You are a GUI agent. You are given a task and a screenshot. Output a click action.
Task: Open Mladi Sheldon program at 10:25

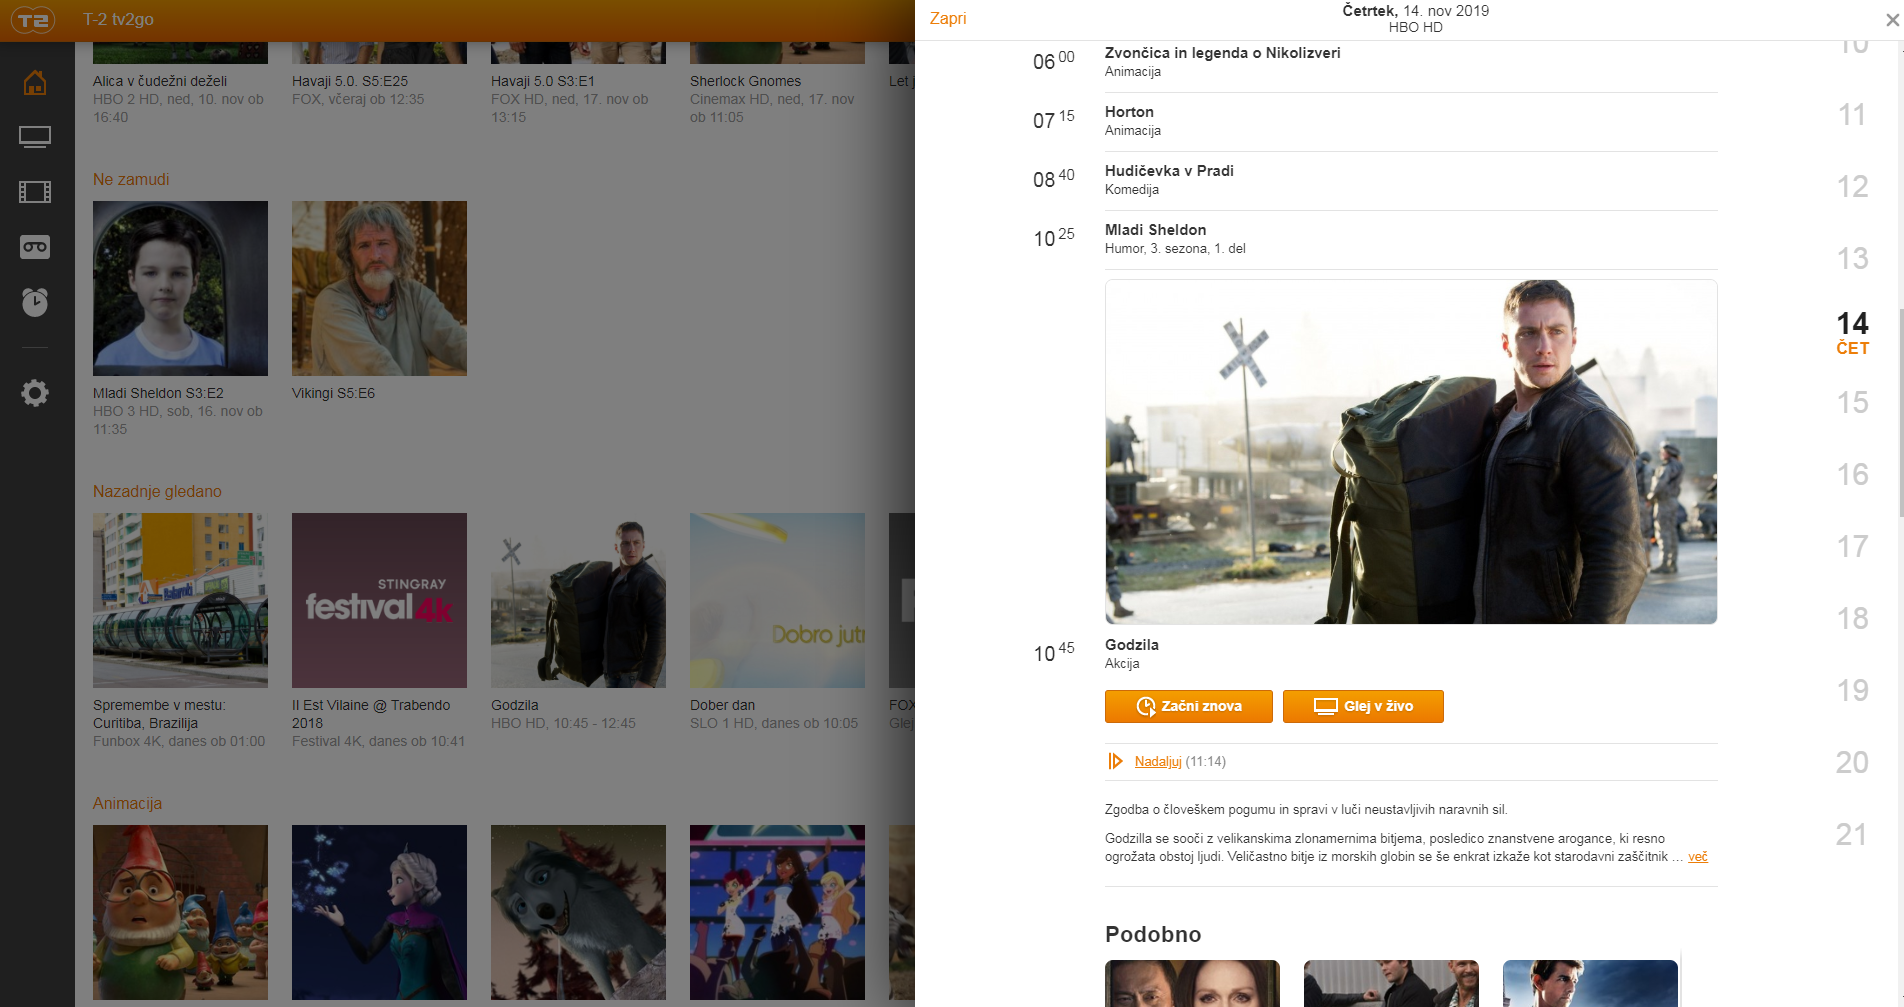coord(1155,230)
